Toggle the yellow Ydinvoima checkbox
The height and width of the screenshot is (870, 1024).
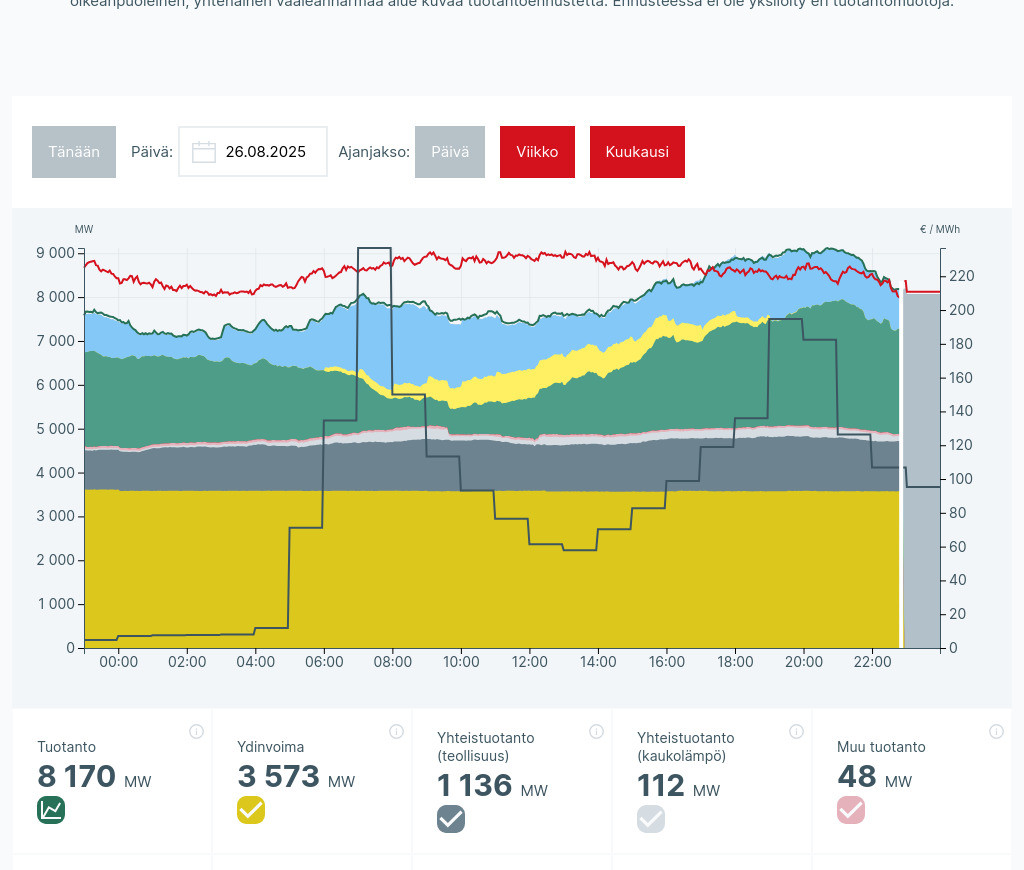click(251, 810)
